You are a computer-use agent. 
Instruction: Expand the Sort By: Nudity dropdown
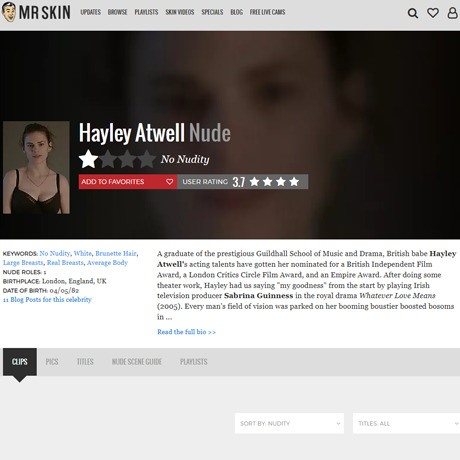289,423
